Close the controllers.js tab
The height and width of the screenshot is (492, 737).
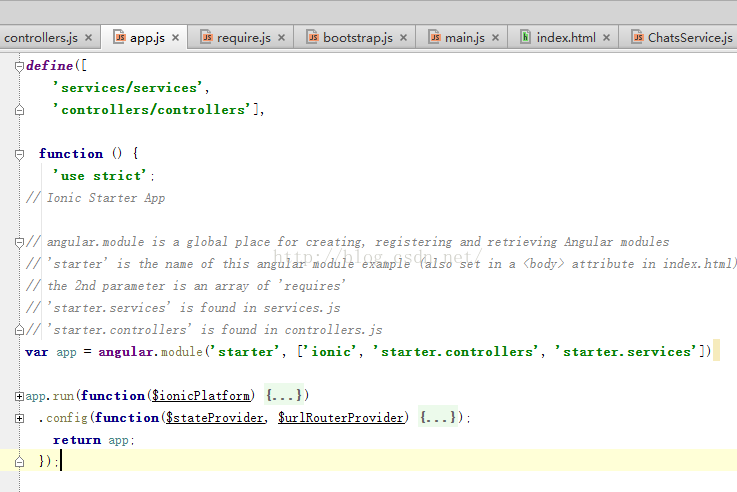[88, 38]
